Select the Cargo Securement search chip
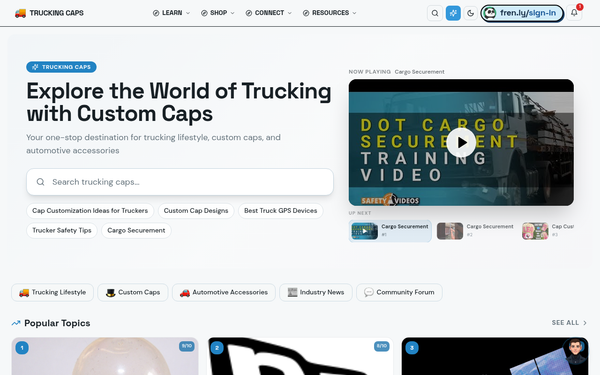Image resolution: width=600 pixels, height=375 pixels. click(x=136, y=230)
